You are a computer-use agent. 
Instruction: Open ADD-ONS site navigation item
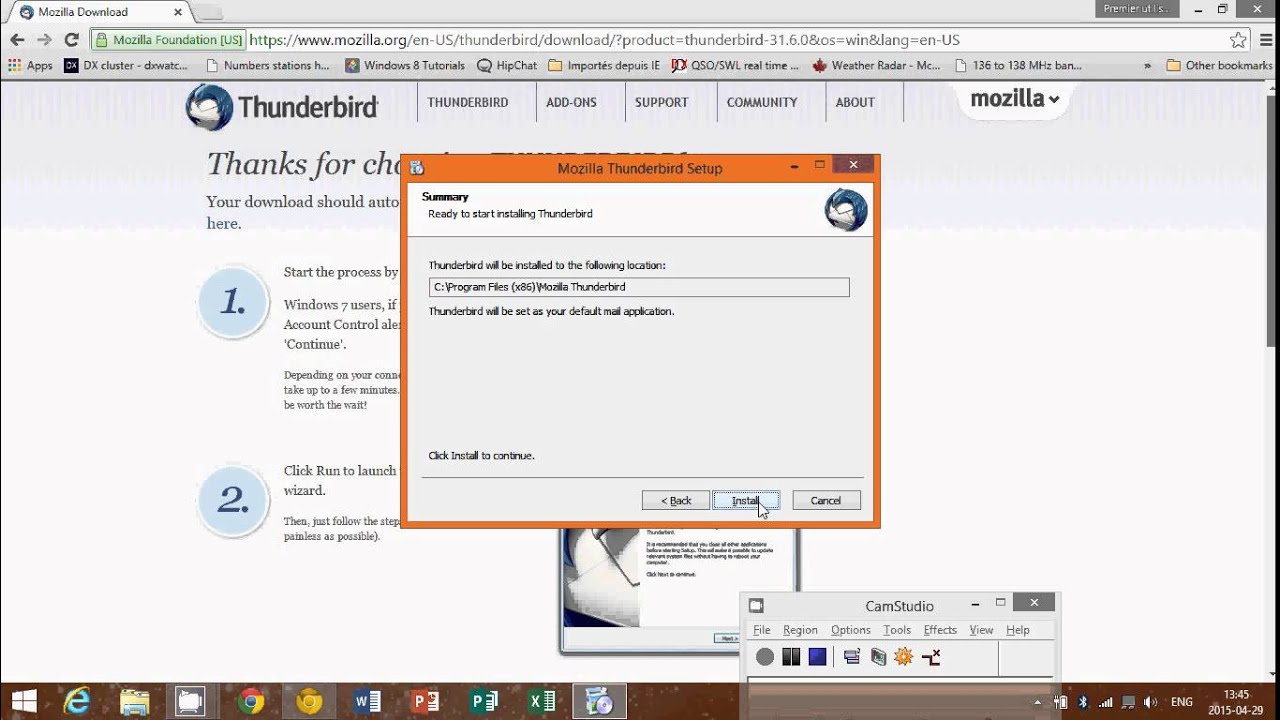point(571,102)
